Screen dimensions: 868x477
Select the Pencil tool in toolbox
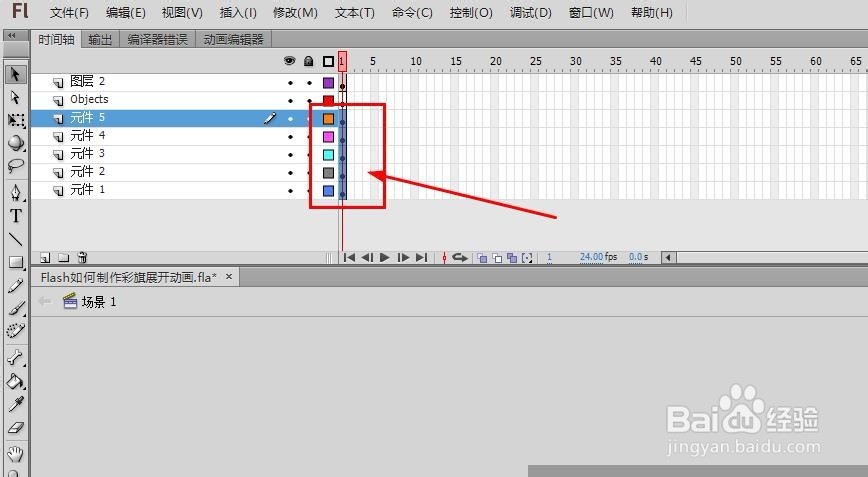16,286
